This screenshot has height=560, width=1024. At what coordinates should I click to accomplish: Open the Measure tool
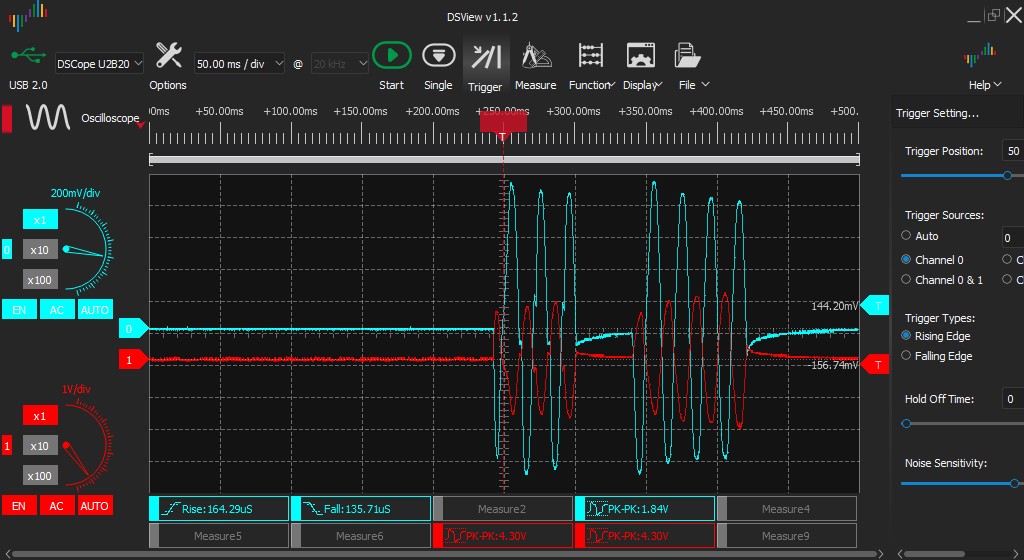[535, 56]
